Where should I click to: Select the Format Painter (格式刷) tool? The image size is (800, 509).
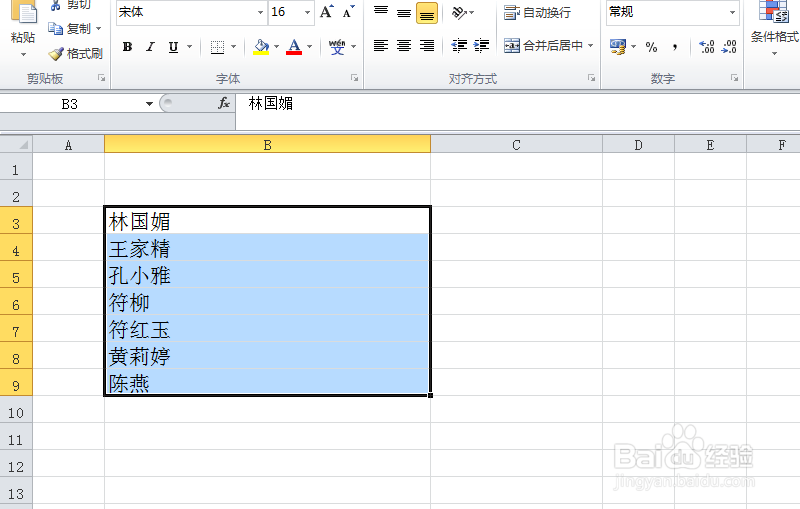(76, 54)
